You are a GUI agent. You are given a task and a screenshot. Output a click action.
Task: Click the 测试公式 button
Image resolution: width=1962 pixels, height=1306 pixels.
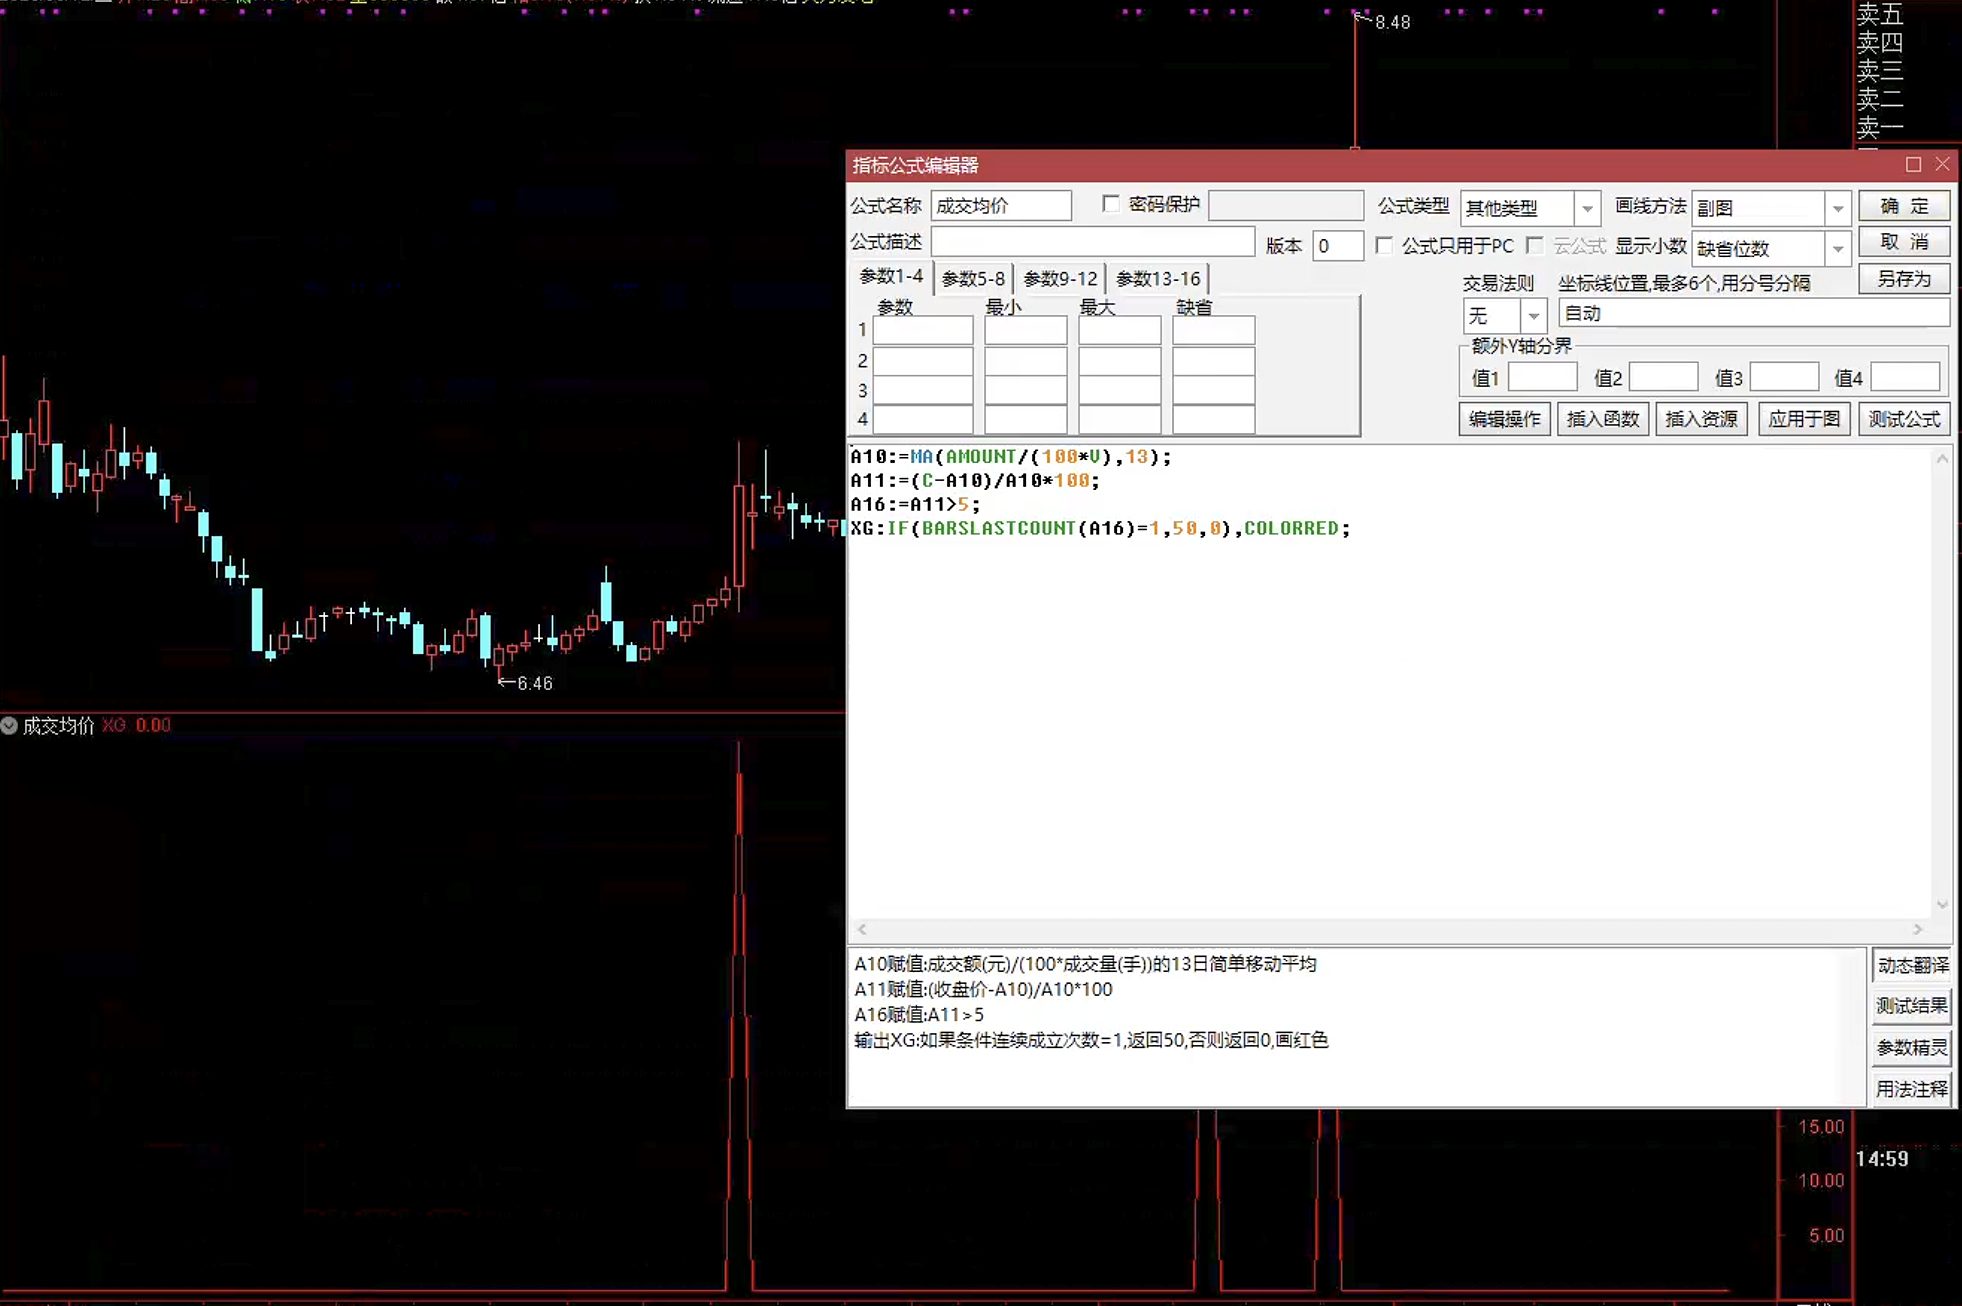point(1904,419)
